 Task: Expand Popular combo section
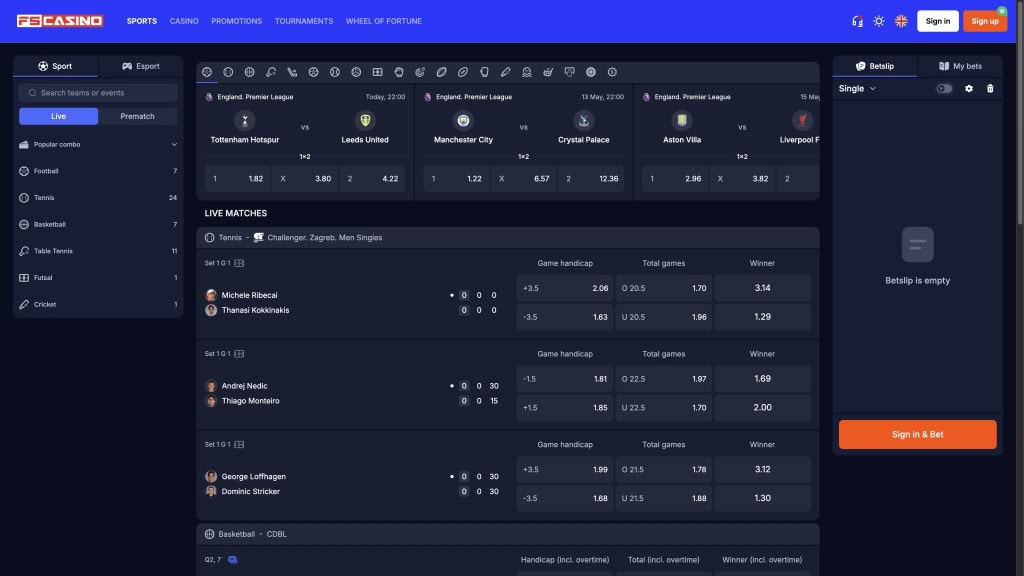pos(98,144)
